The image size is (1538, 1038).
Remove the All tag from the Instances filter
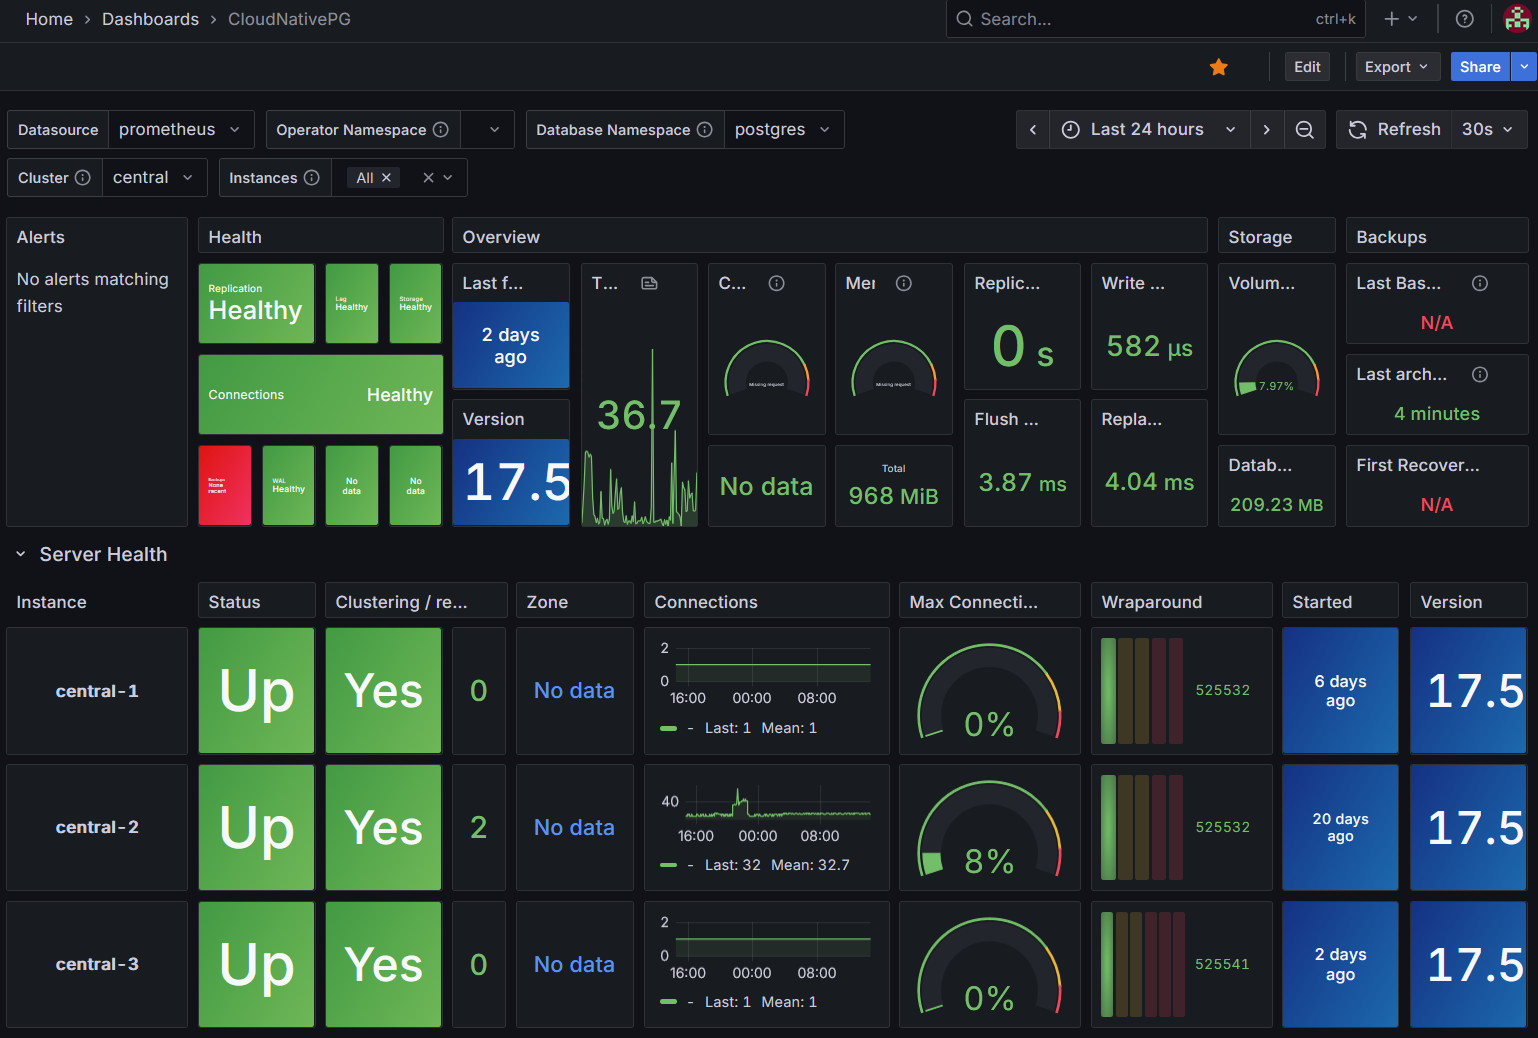pos(386,177)
